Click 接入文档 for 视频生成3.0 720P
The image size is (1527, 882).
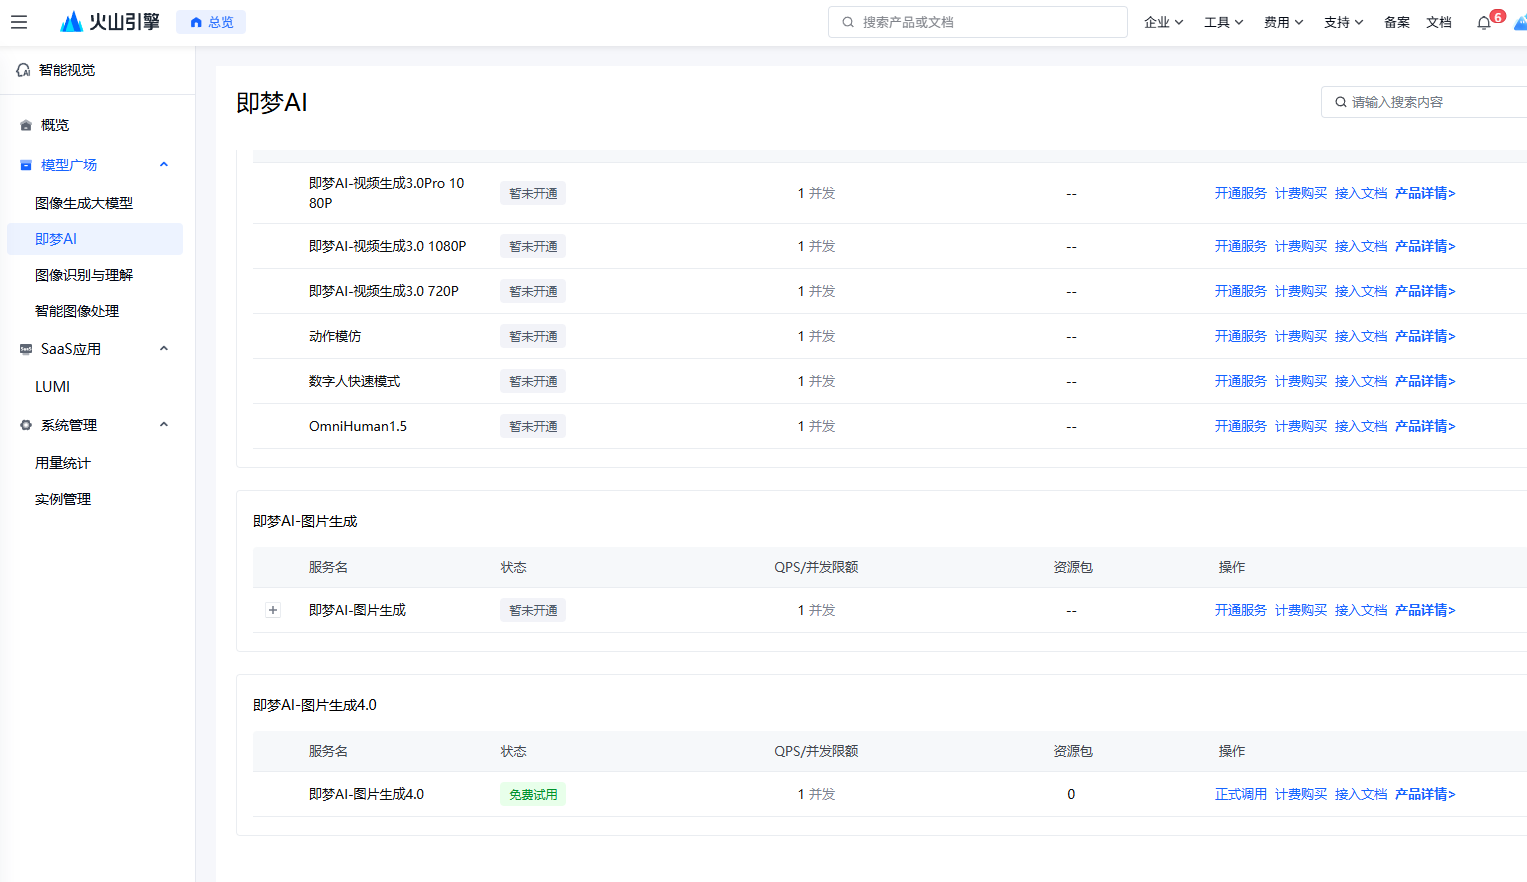[1360, 291]
